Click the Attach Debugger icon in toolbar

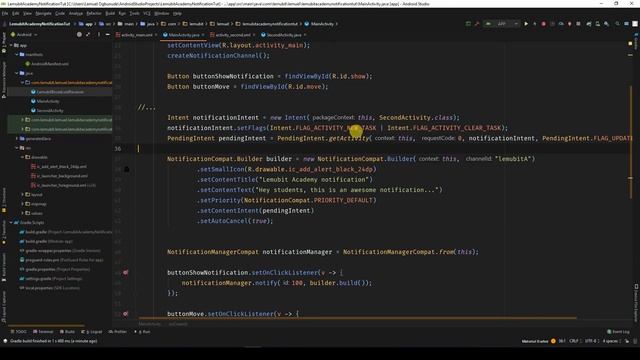coord(570,24)
